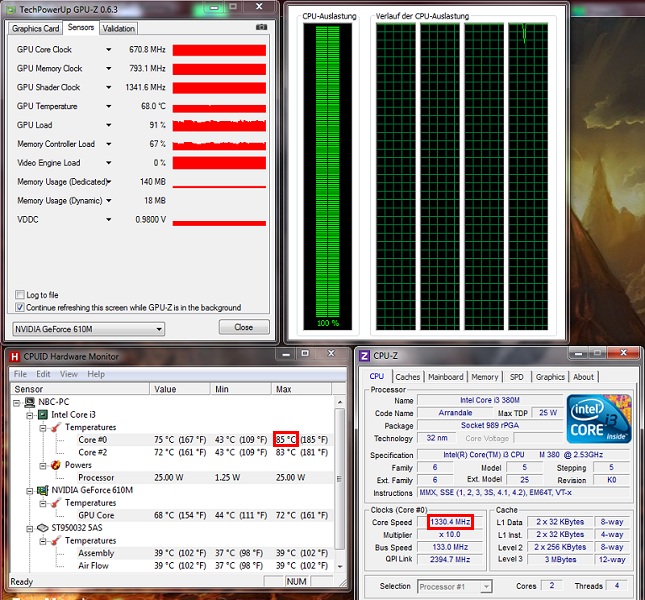Open the Validation tab in GPU-Z
This screenshot has height=600, width=645.
coord(118,28)
